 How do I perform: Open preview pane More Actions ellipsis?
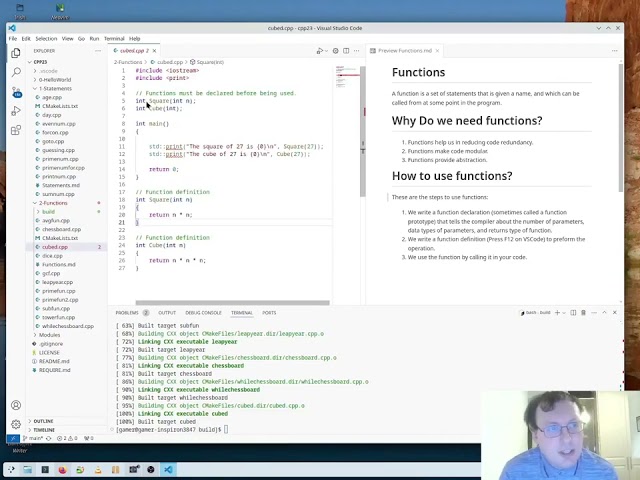(x=615, y=51)
